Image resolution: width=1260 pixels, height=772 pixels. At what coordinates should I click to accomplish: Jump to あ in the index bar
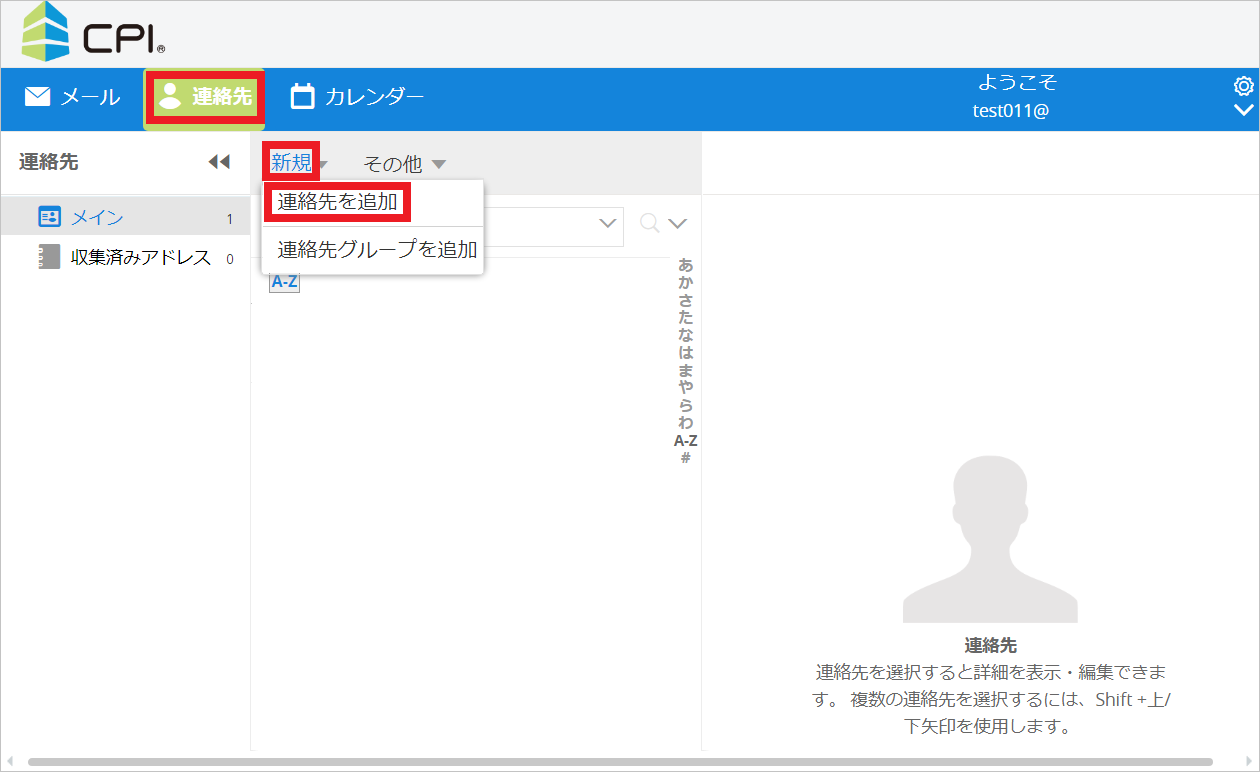click(x=685, y=265)
